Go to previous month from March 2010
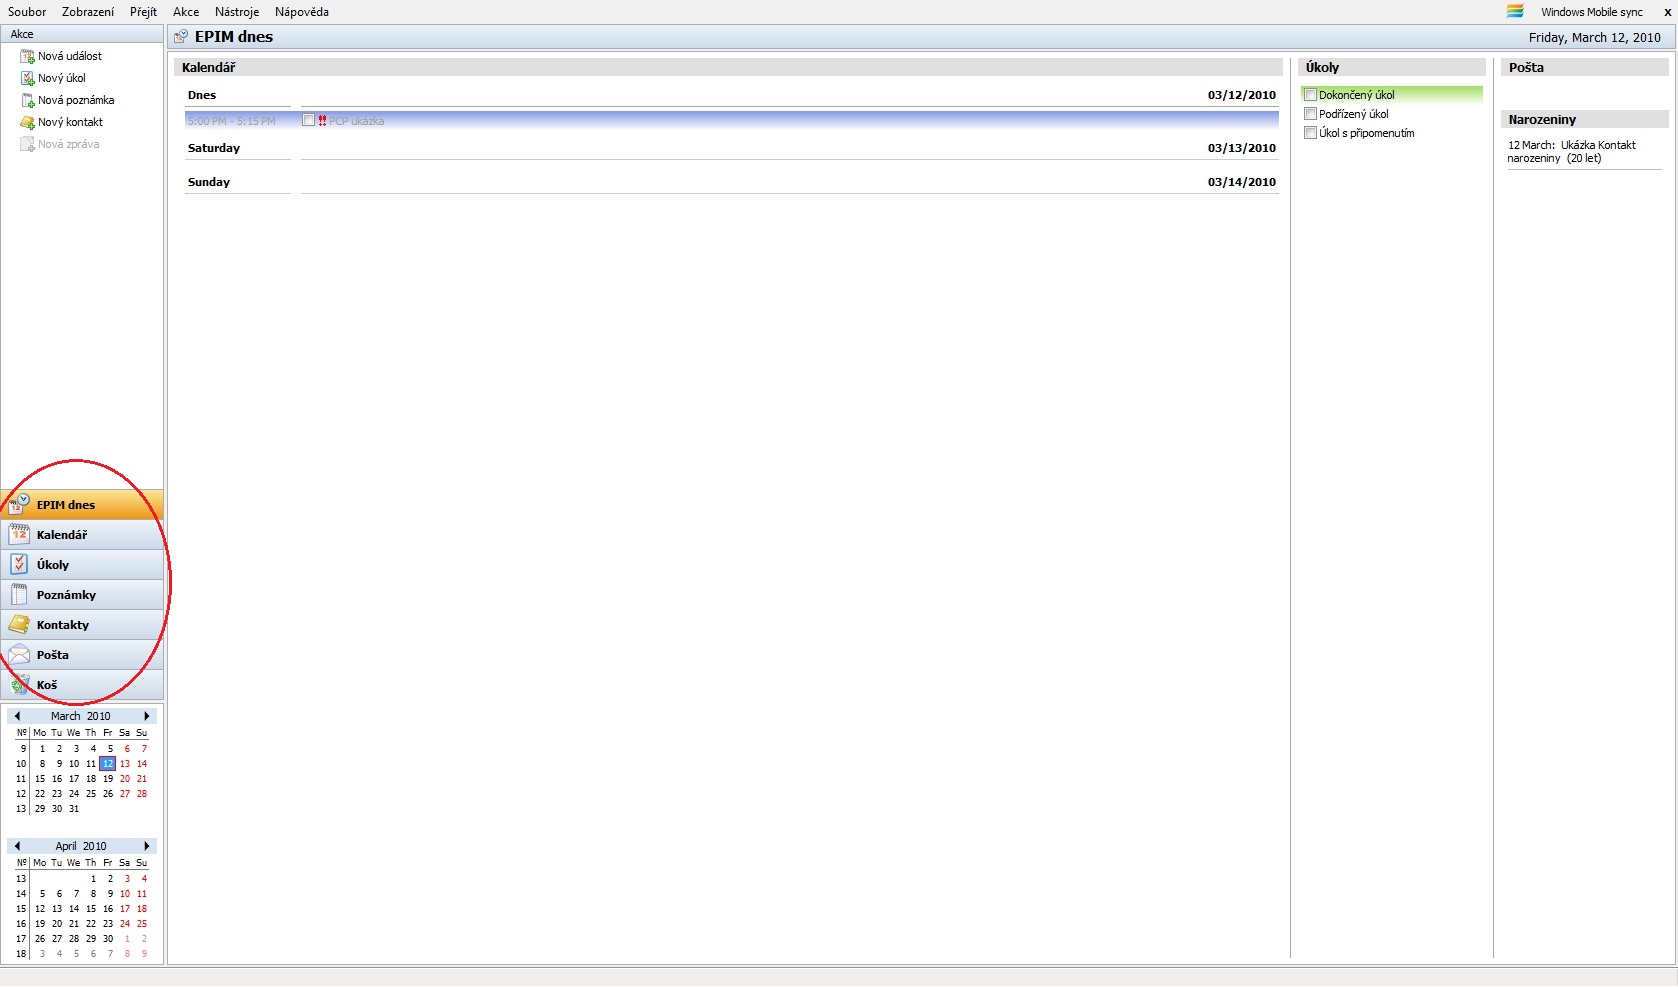 pos(17,716)
